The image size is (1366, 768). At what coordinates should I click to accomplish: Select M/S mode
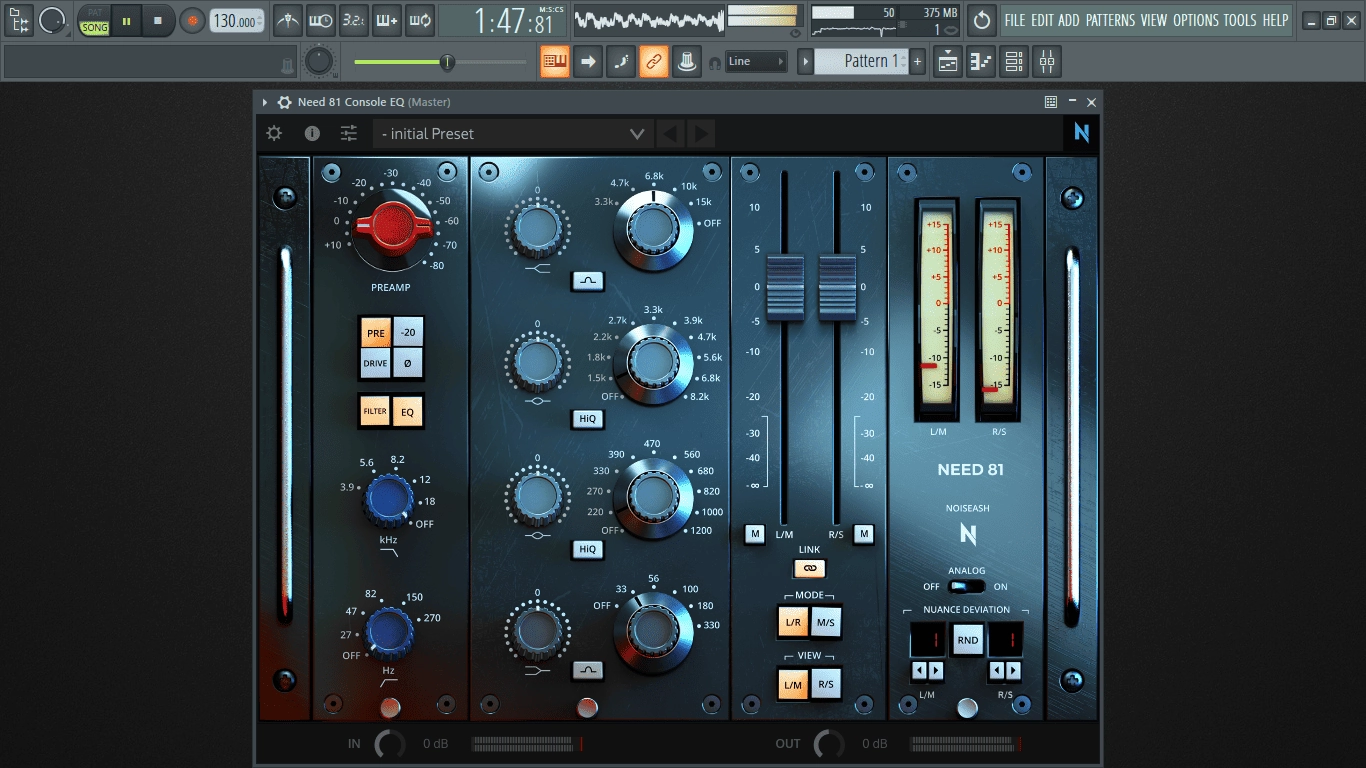826,622
